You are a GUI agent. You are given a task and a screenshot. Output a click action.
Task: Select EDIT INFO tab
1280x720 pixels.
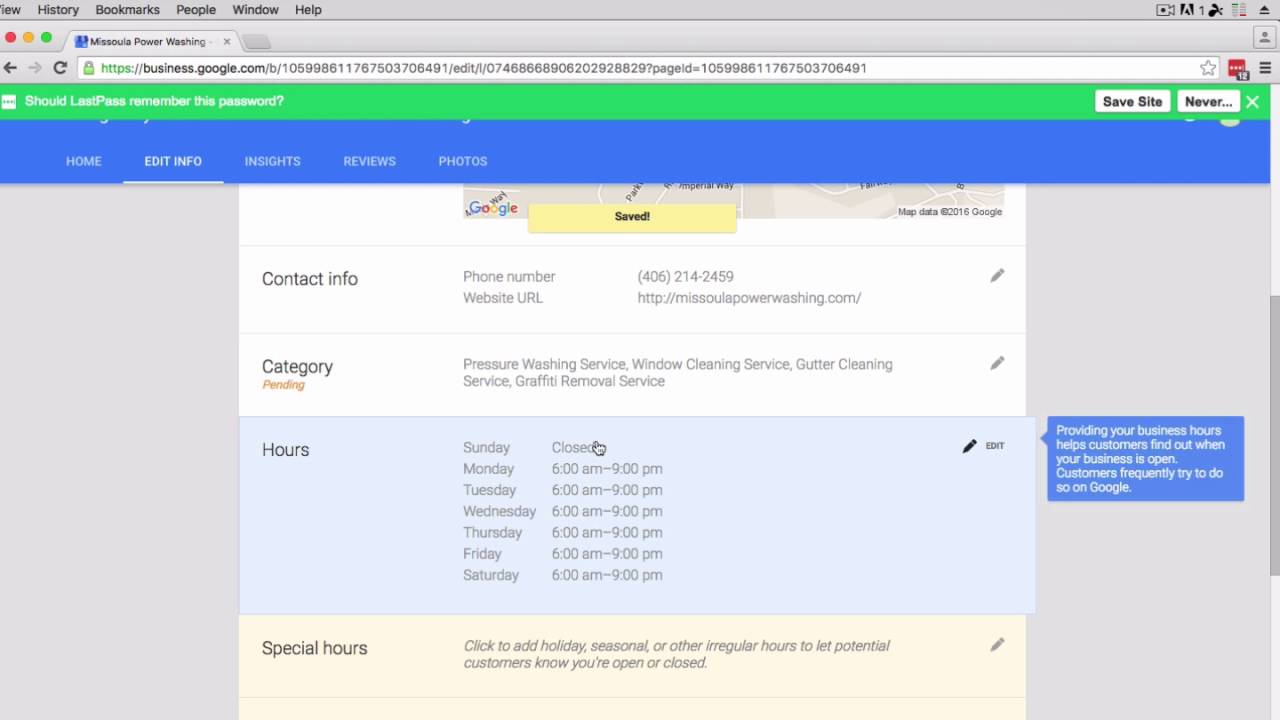173,161
